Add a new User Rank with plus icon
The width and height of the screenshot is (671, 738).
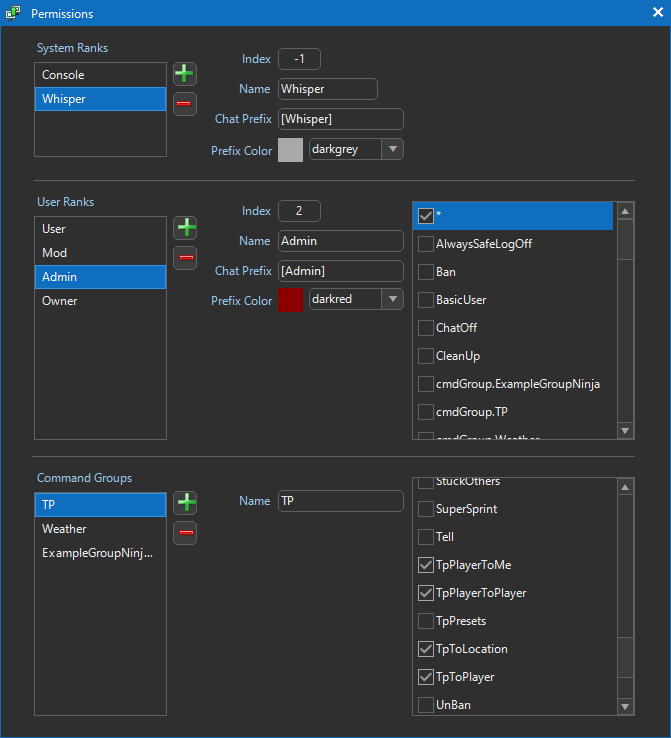(185, 228)
